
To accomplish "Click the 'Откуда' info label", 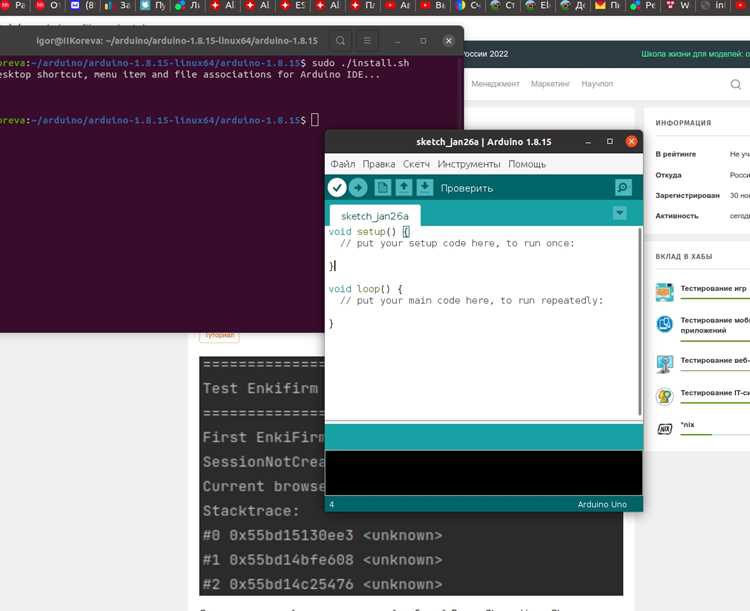I will 668,175.
